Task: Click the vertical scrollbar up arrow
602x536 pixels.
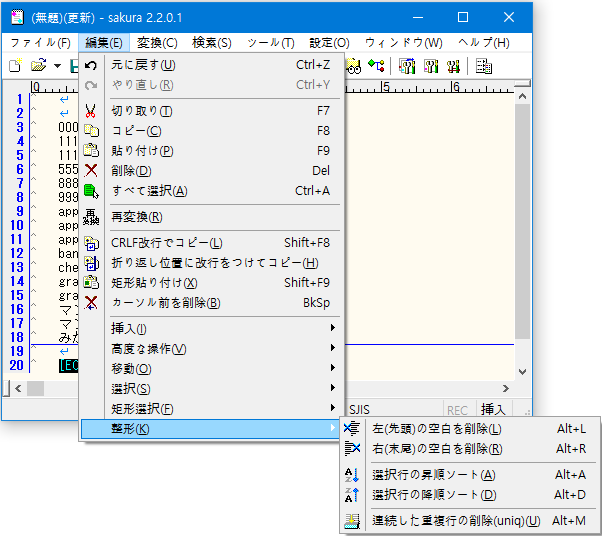Action: (x=522, y=96)
